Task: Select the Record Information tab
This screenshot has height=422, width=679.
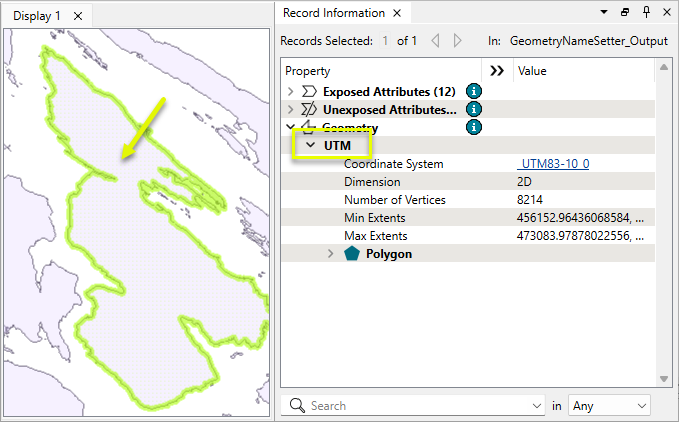Action: point(334,13)
